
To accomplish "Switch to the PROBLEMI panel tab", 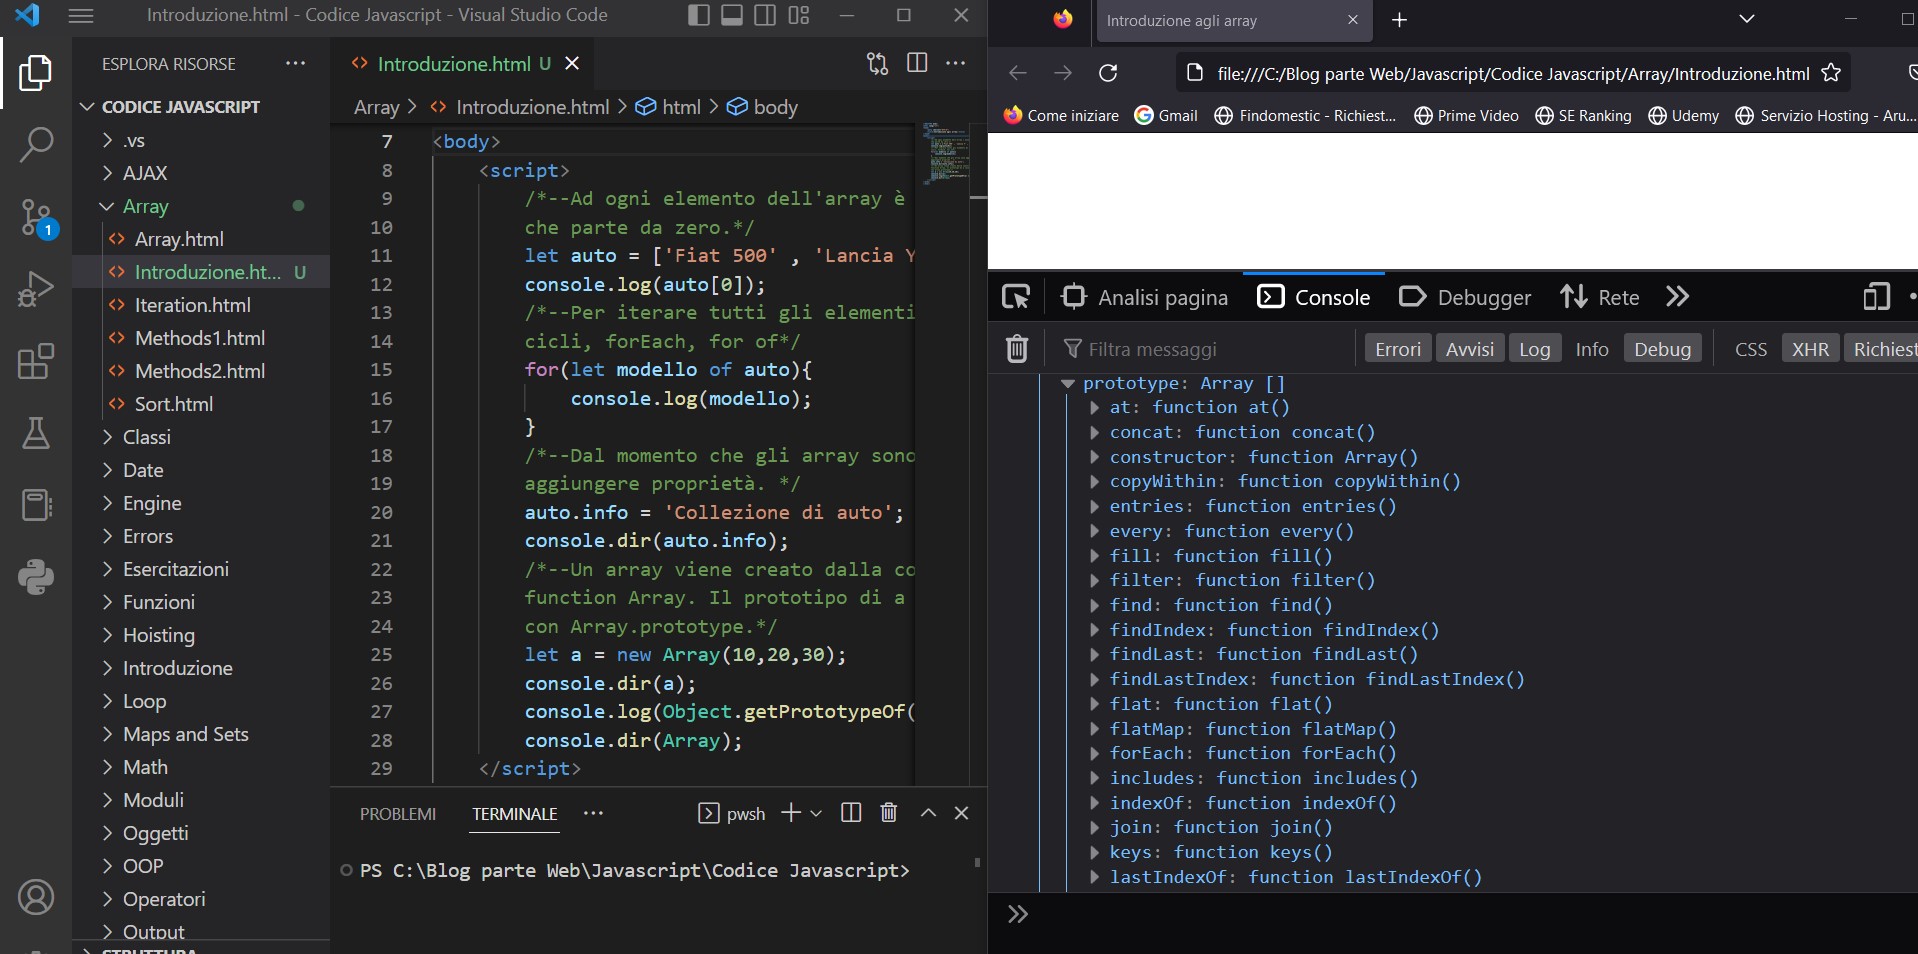I will (x=398, y=814).
